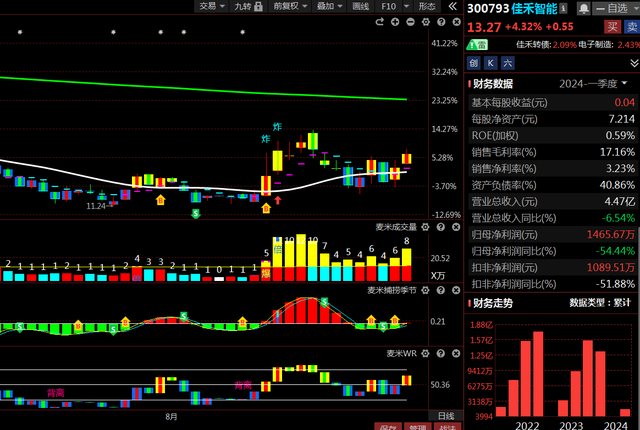
Task: Click the 数据类型：累计 label
Action: (600, 303)
